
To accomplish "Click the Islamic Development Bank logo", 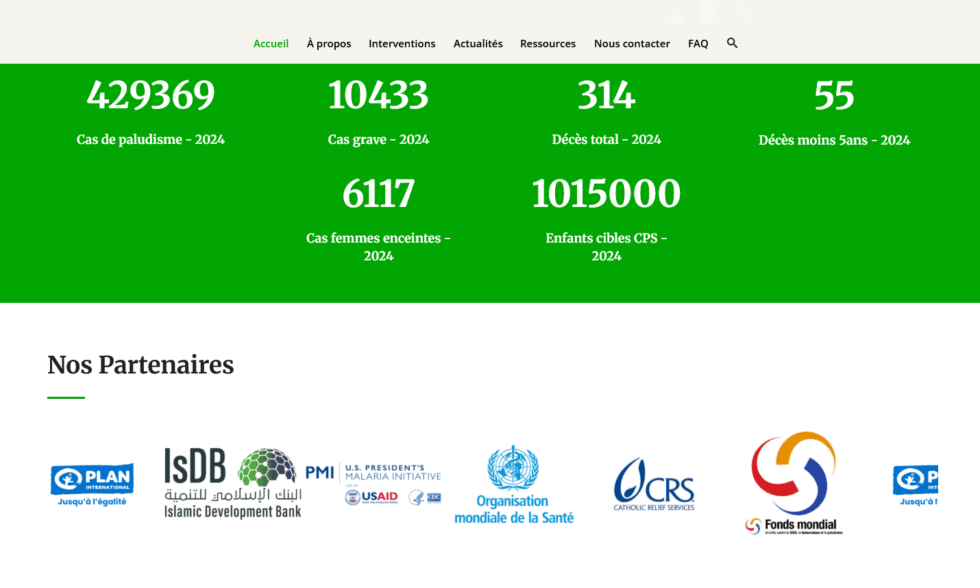I will 232,482.
